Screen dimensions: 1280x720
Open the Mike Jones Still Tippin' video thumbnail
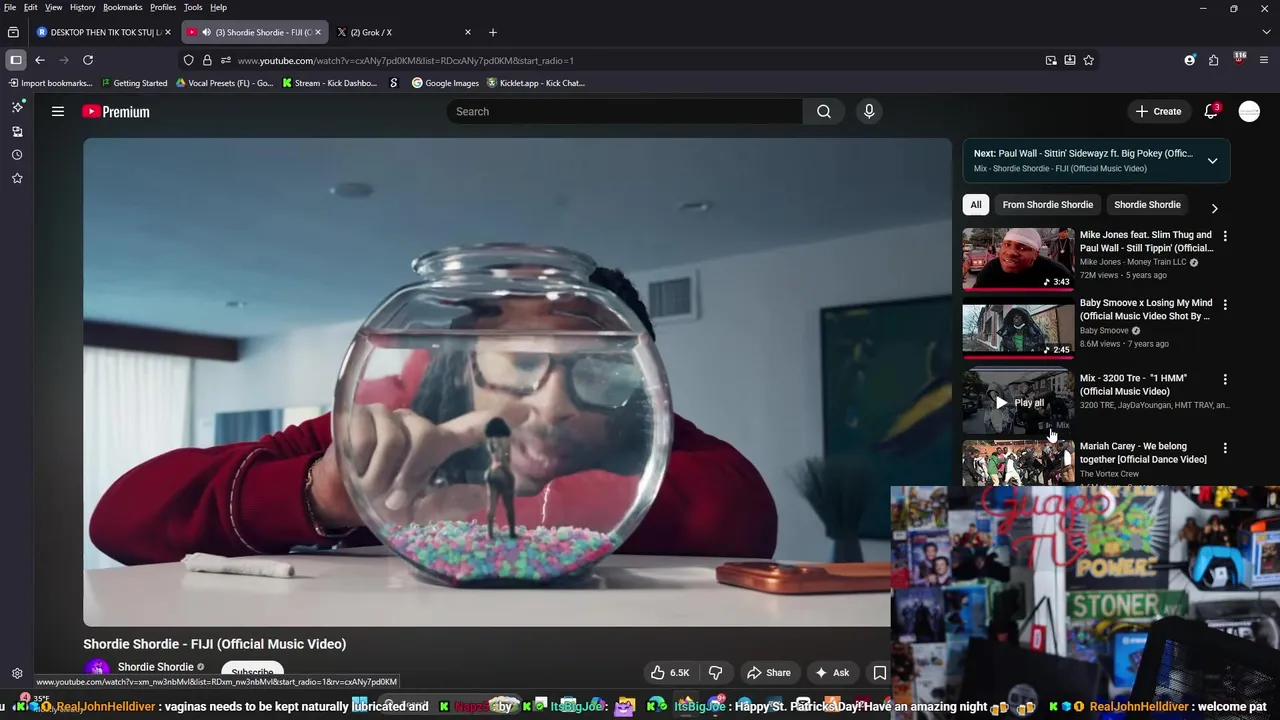[x=1018, y=259]
